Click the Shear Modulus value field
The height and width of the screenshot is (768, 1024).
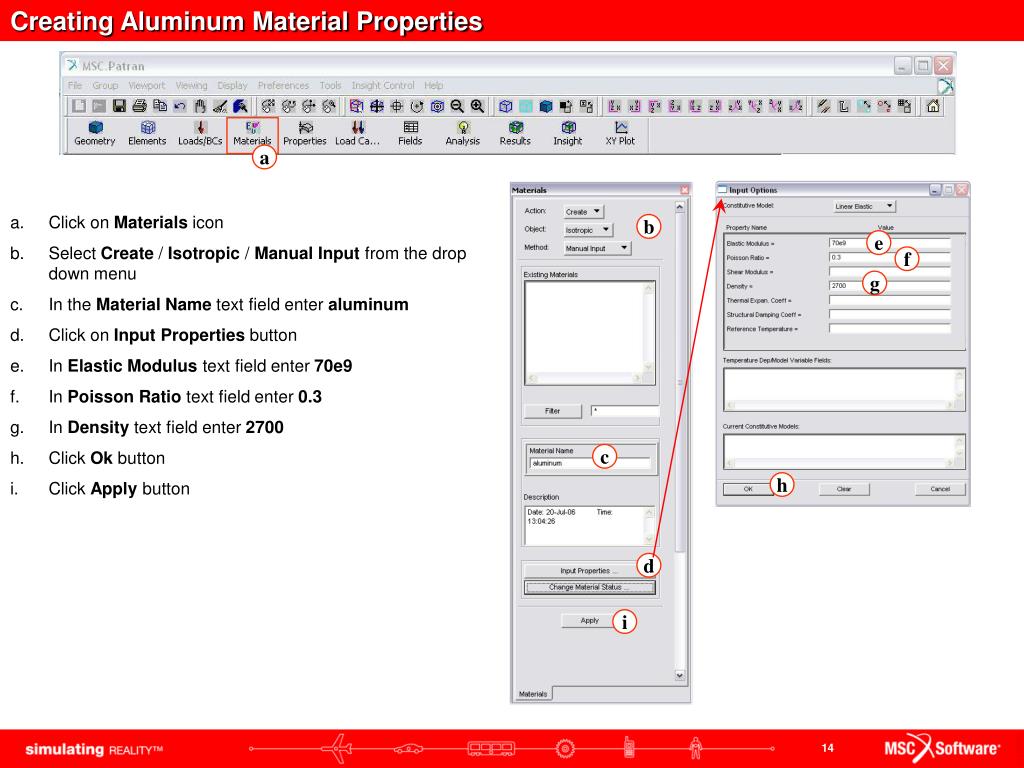pos(889,272)
